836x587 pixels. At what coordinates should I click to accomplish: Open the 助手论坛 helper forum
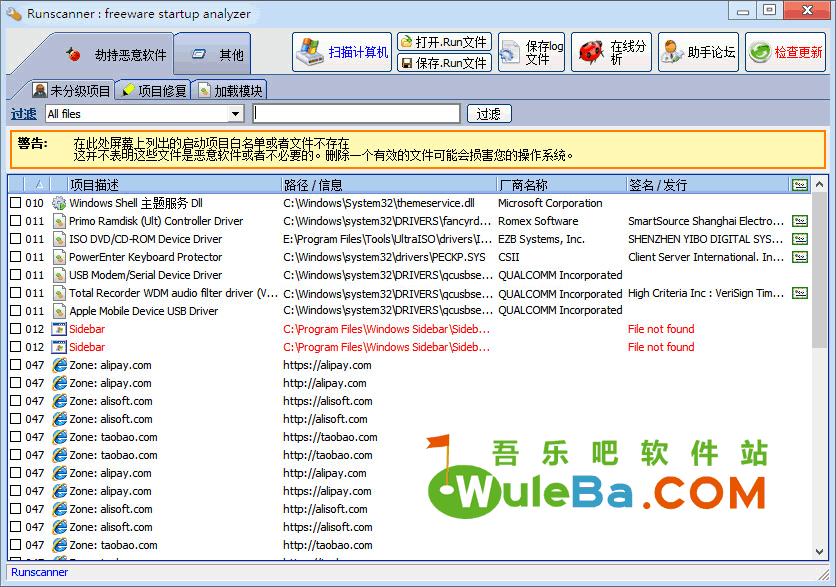point(698,52)
